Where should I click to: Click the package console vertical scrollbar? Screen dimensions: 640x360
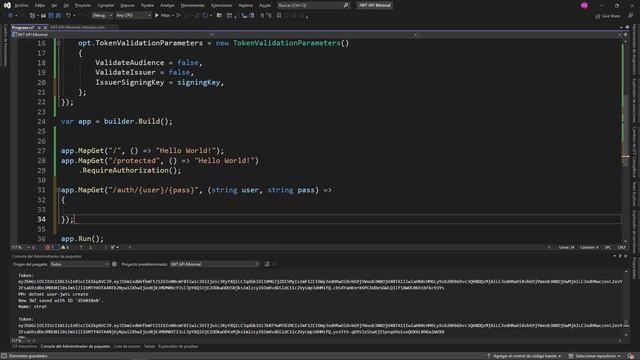625,303
